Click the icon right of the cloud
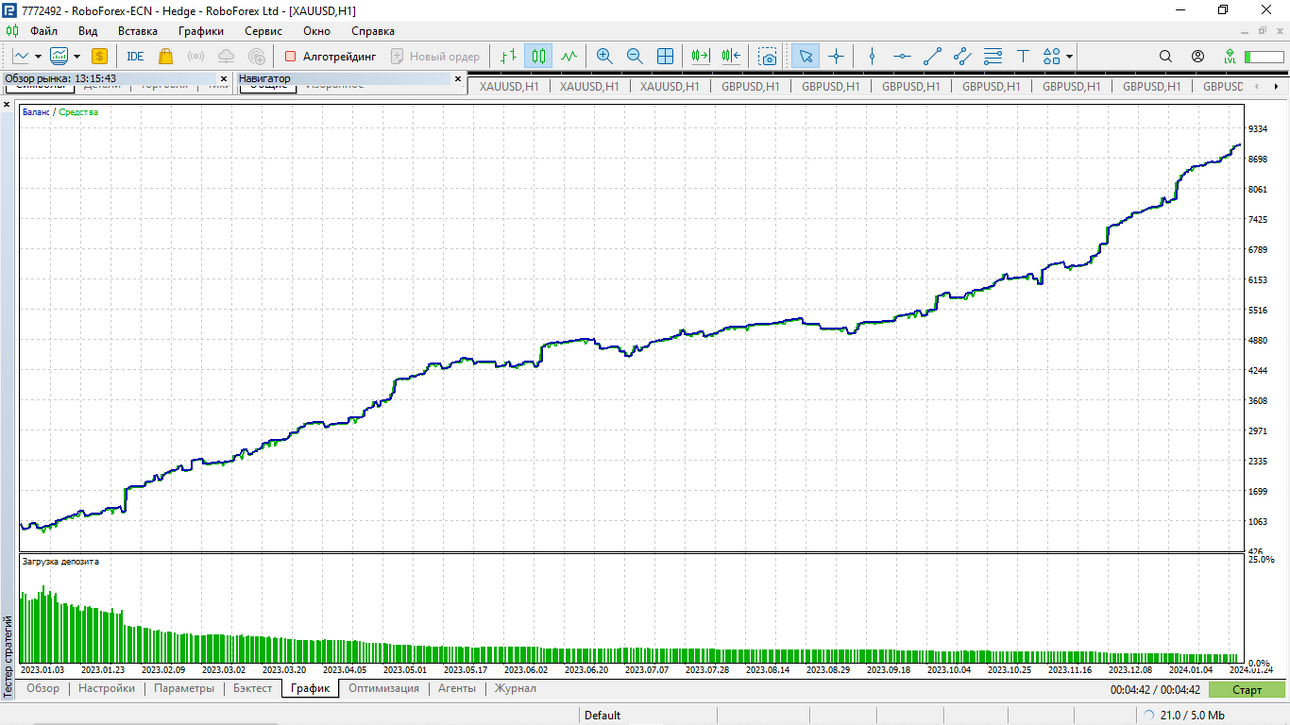Image resolution: width=1290 pixels, height=725 pixels. (x=257, y=56)
